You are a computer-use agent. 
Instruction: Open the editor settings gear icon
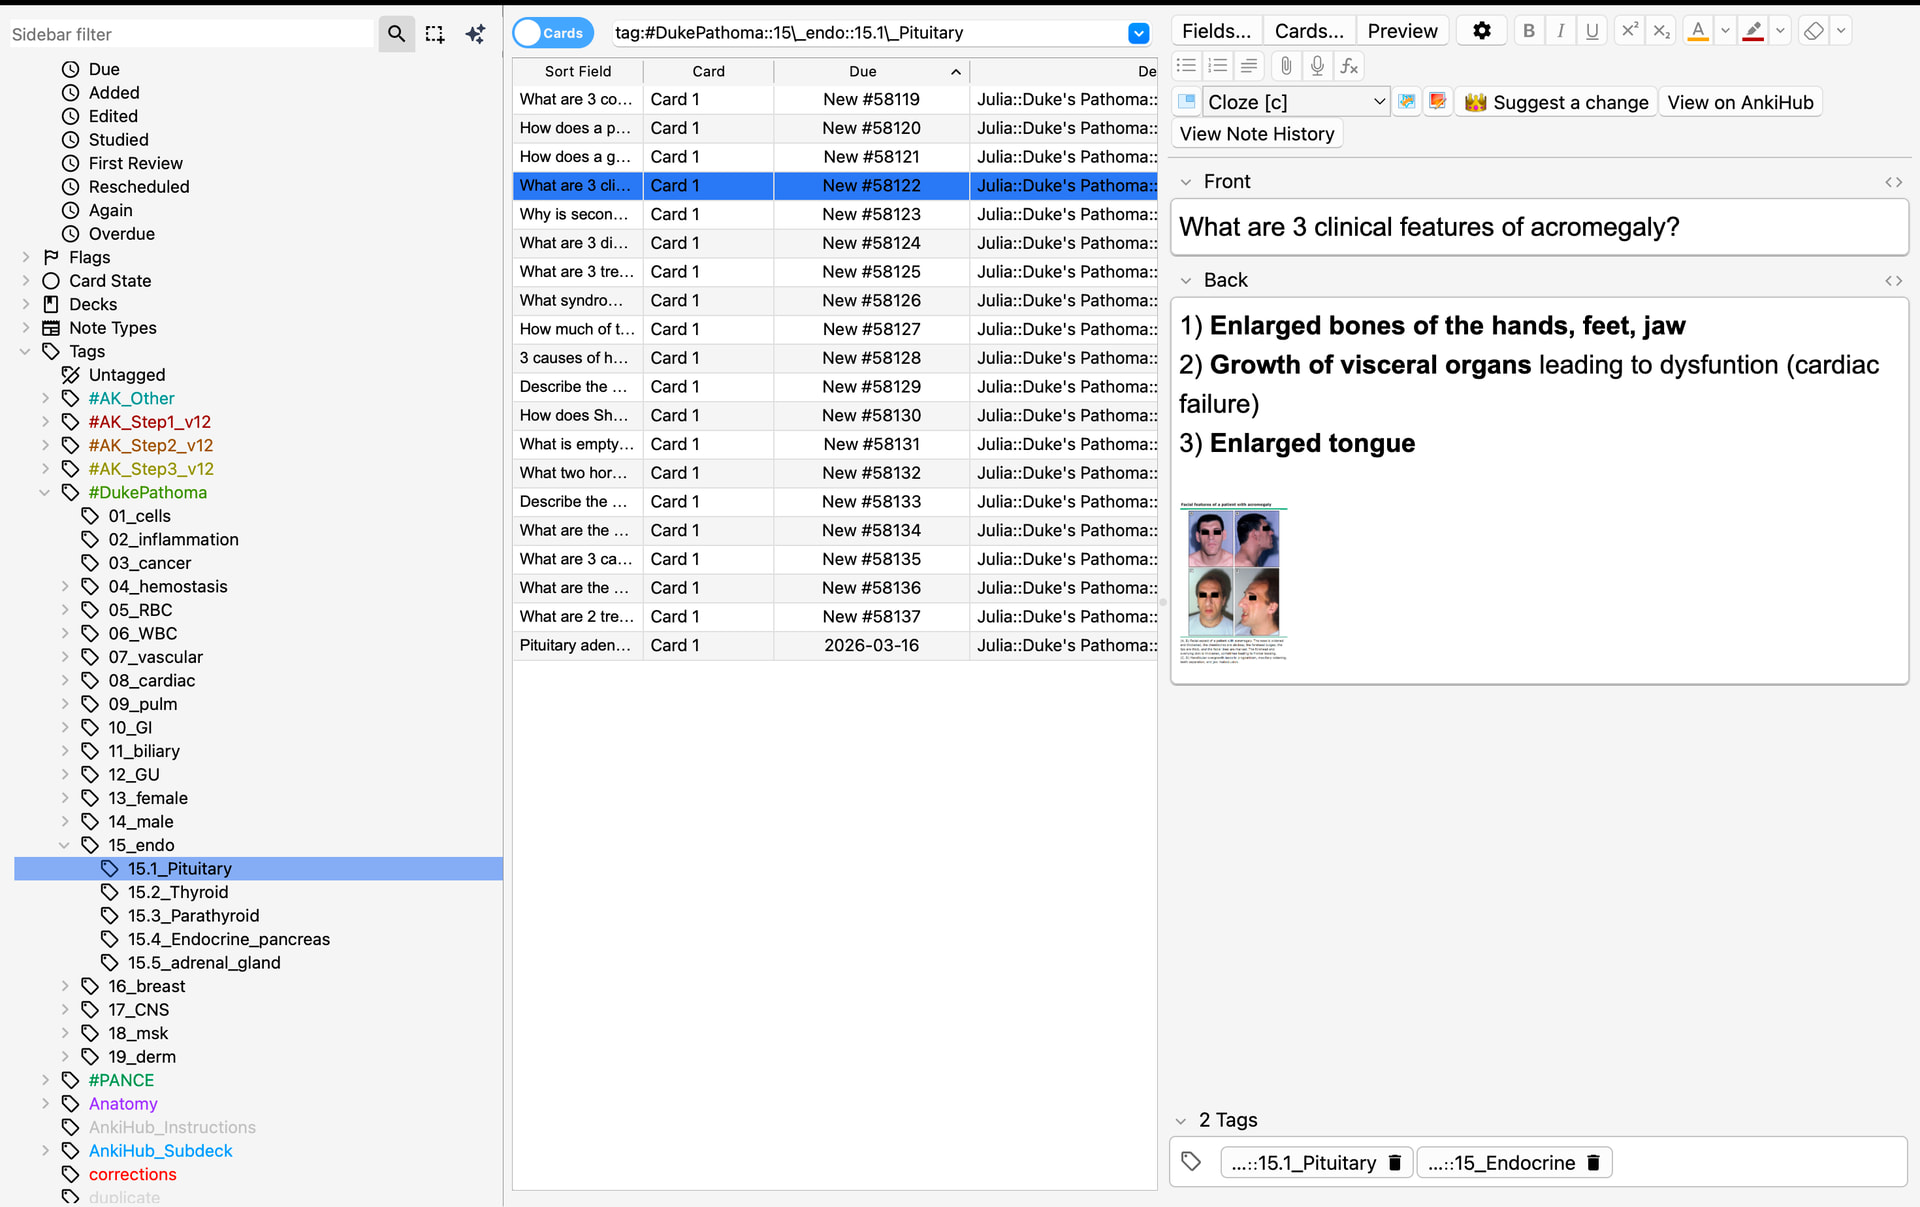1481,31
